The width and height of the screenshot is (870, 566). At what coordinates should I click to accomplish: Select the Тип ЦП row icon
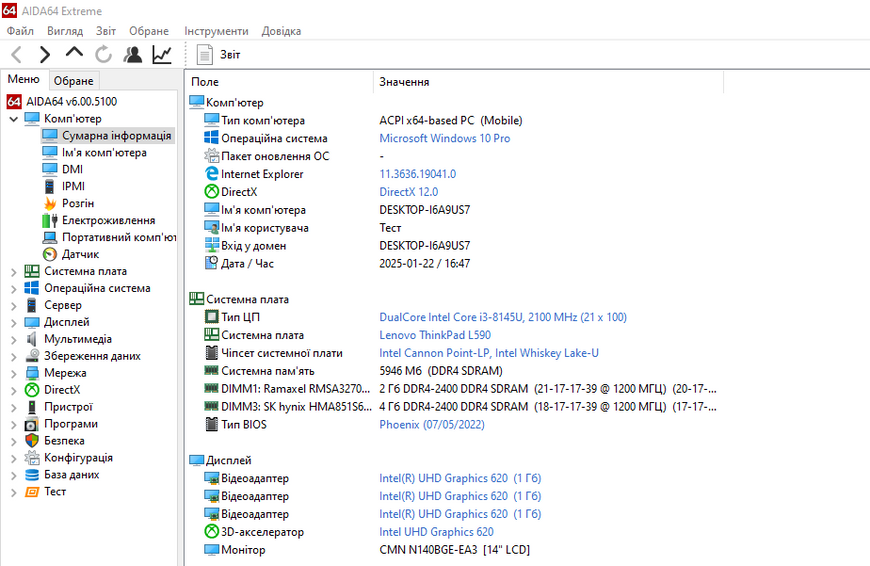(x=211, y=317)
